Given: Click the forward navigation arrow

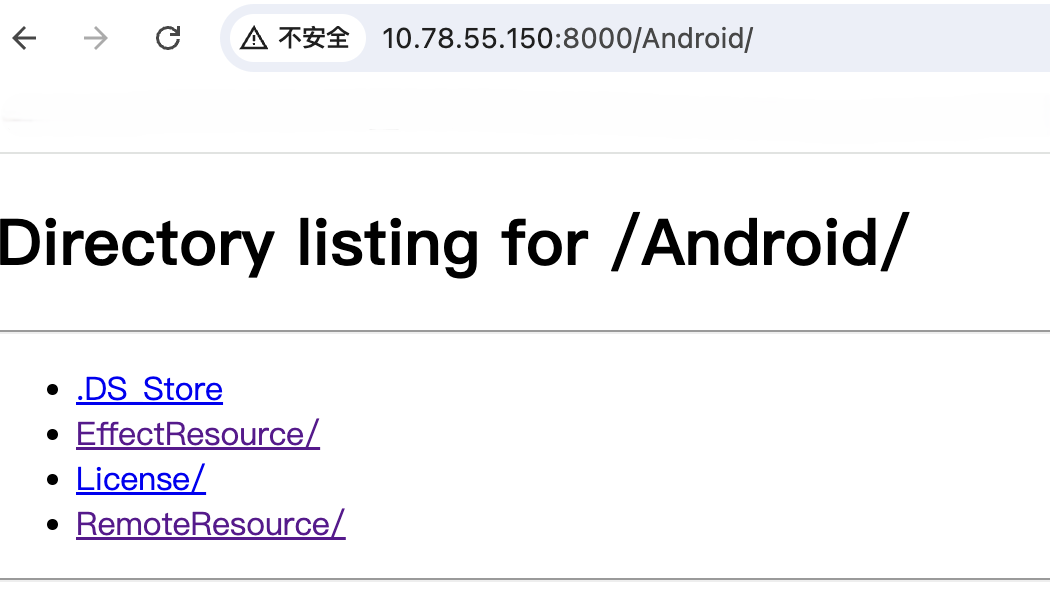Looking at the screenshot, I should click(95, 39).
